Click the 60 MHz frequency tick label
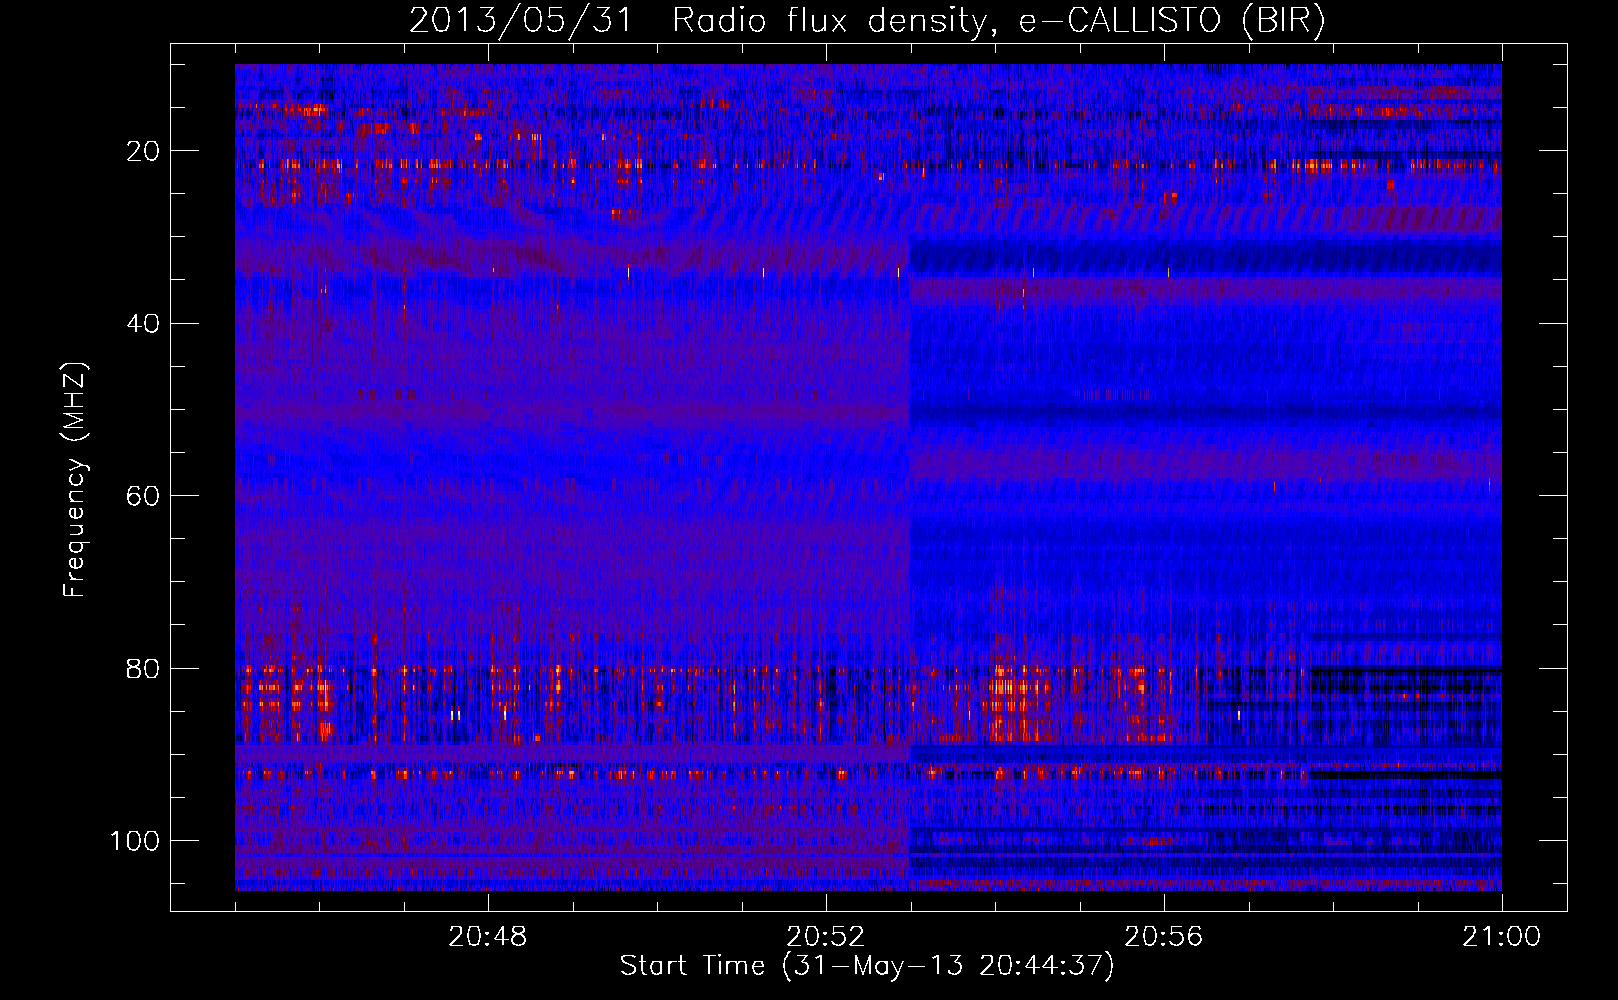The width and height of the screenshot is (1618, 1000). tap(144, 496)
